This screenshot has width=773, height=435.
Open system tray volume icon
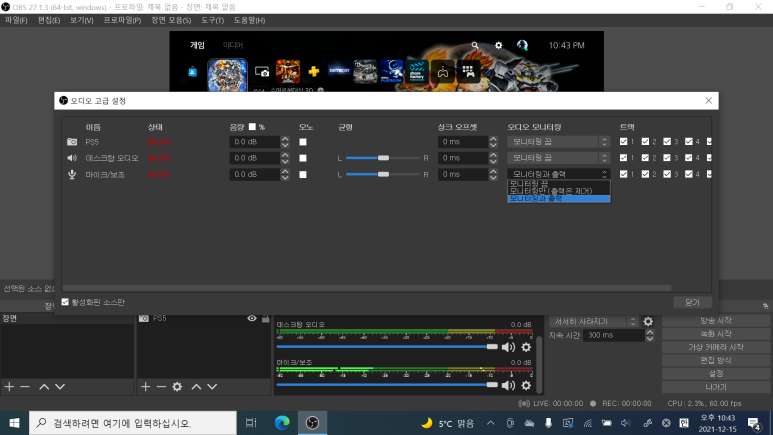[626, 423]
